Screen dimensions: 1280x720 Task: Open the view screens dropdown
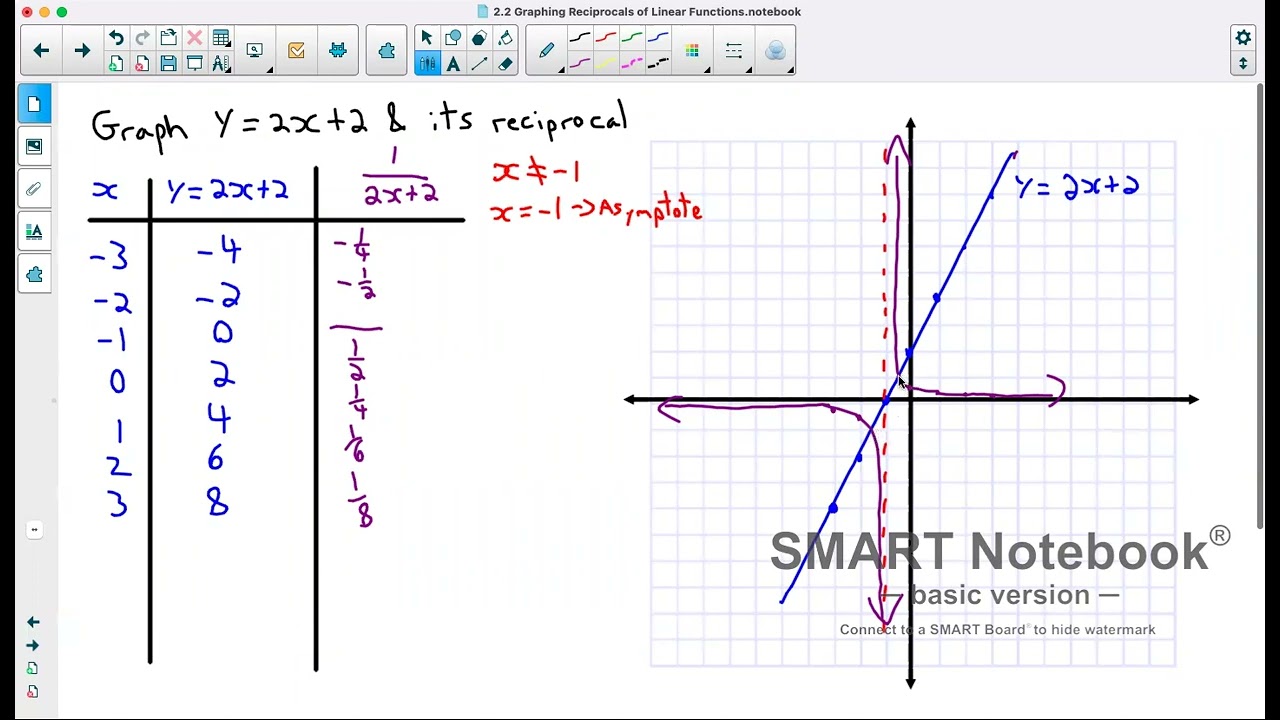[254, 50]
